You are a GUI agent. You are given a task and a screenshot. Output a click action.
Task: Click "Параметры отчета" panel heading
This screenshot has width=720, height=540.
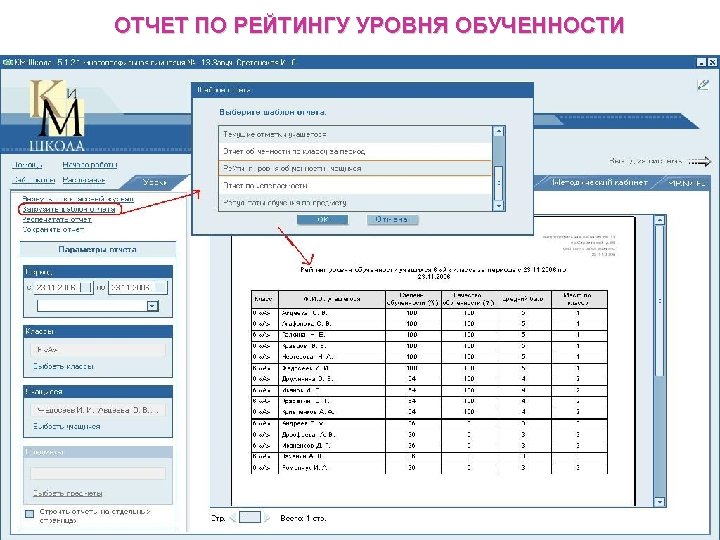point(97,250)
